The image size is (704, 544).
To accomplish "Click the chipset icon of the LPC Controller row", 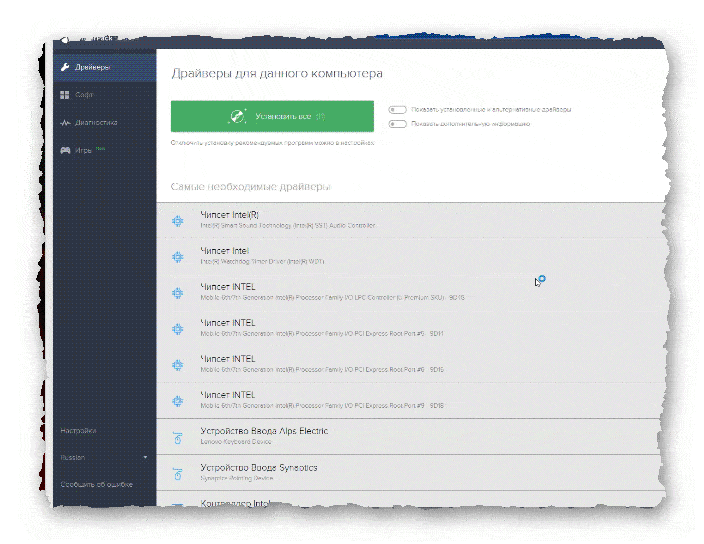I will tap(178, 293).
